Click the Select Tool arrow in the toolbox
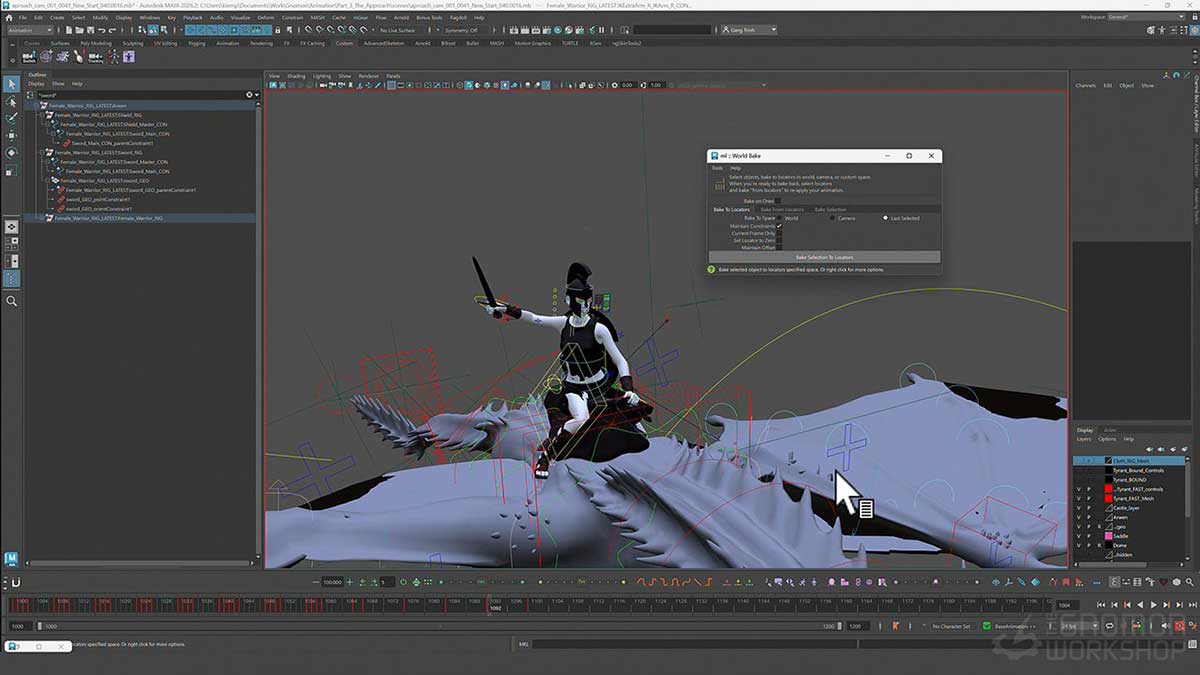 pos(12,86)
